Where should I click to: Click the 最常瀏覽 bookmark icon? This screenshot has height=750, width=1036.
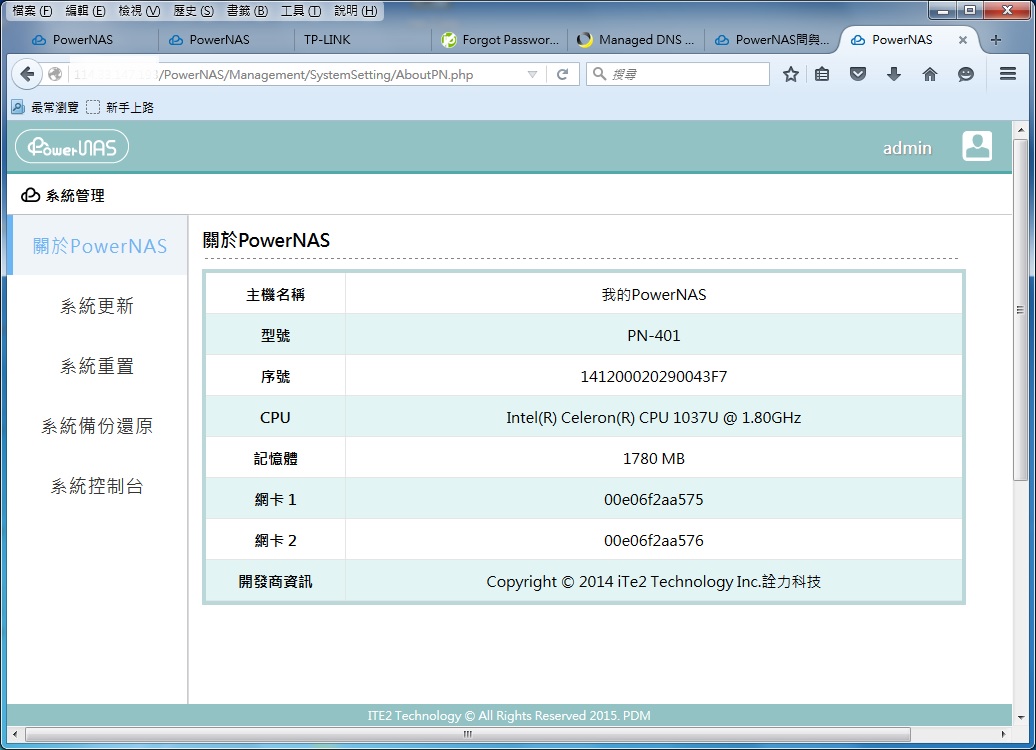pos(18,107)
